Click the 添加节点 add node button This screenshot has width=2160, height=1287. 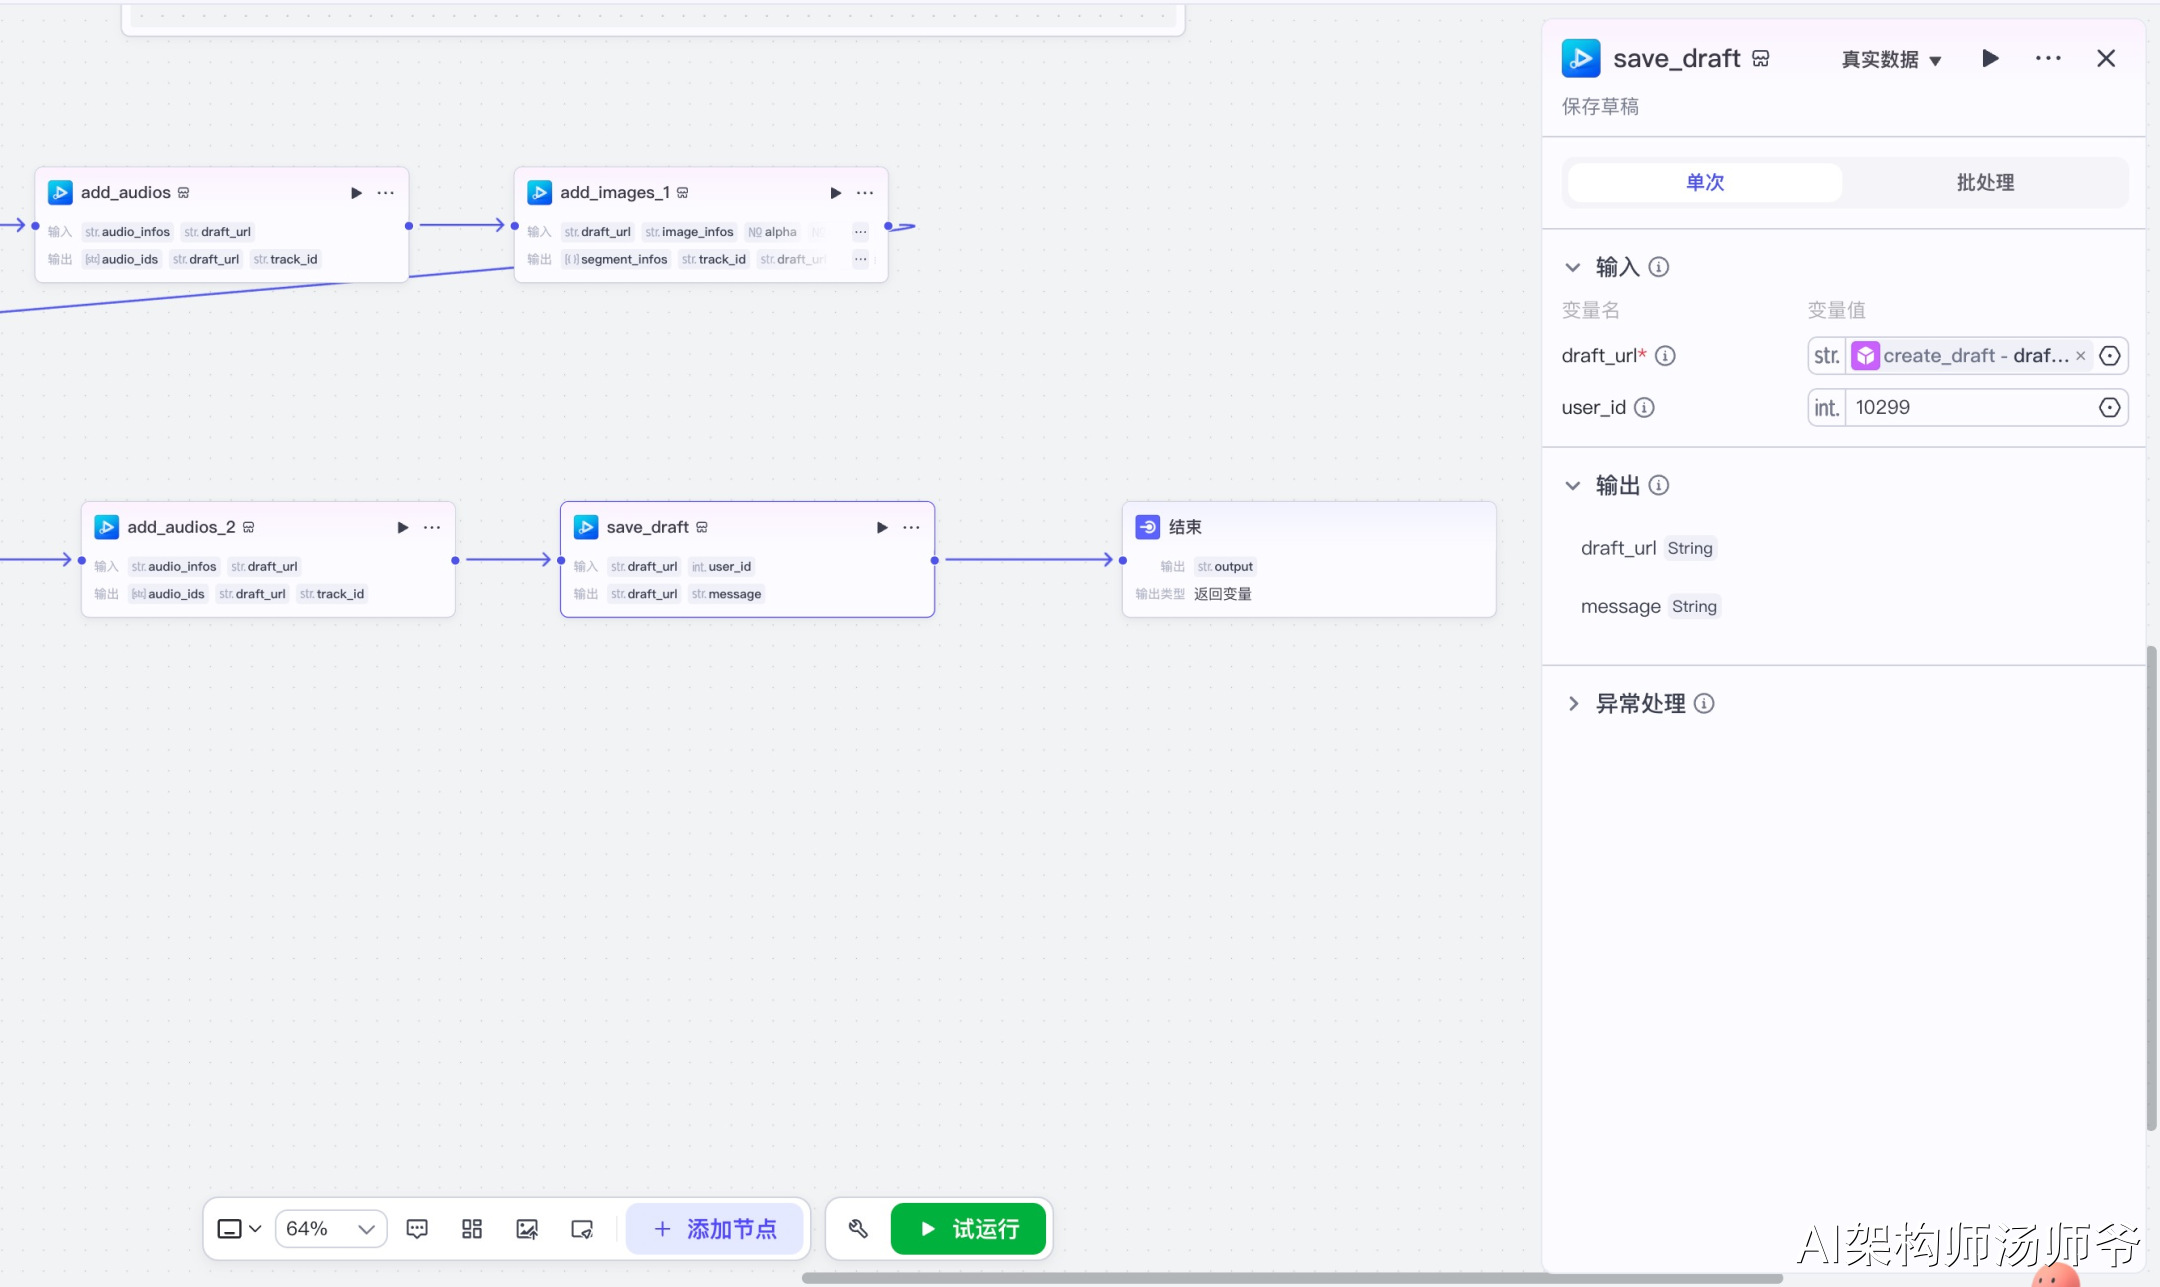714,1229
